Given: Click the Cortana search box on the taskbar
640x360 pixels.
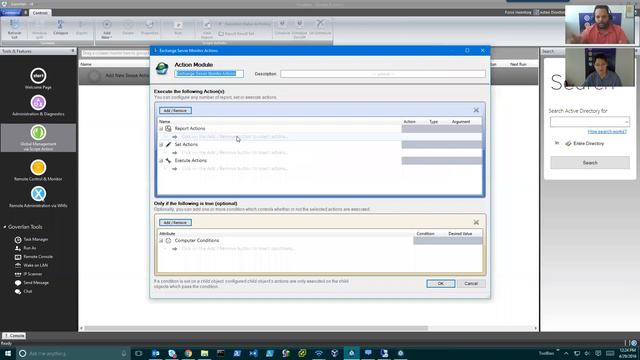Looking at the screenshot, I should point(73,353).
